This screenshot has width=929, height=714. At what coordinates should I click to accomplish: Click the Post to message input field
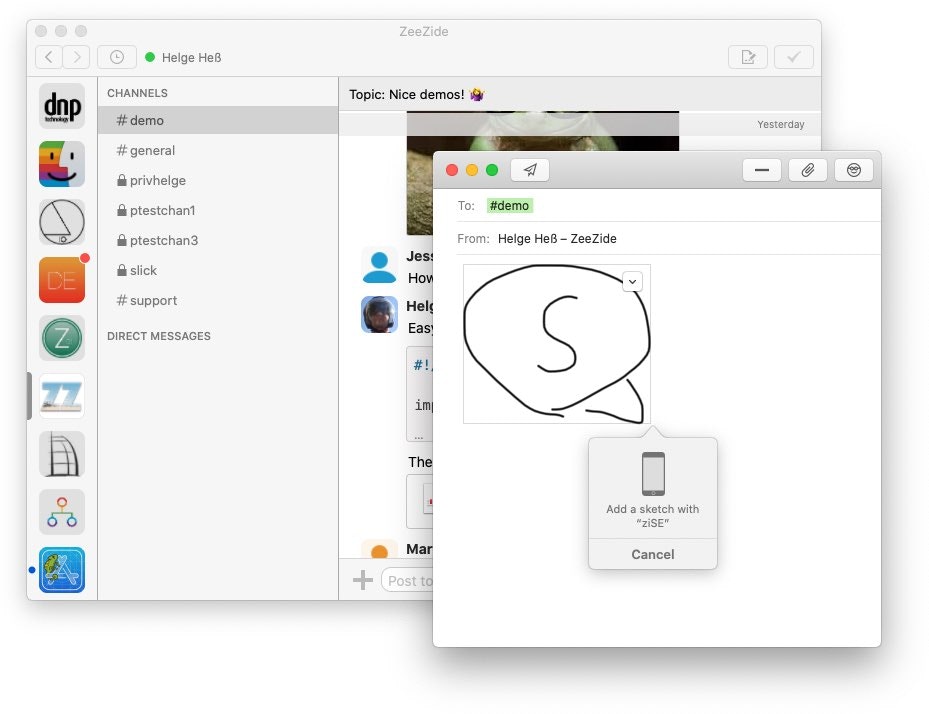click(410, 580)
